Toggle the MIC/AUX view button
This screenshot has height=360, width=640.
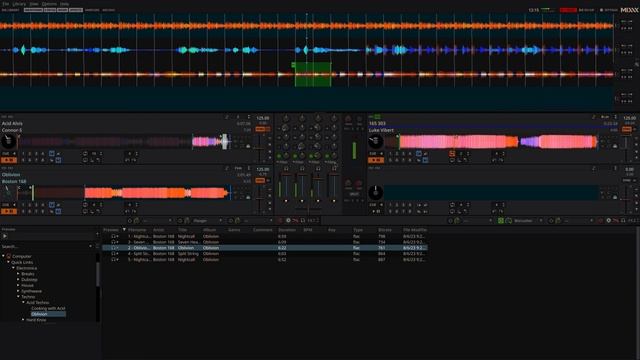coord(109,10)
